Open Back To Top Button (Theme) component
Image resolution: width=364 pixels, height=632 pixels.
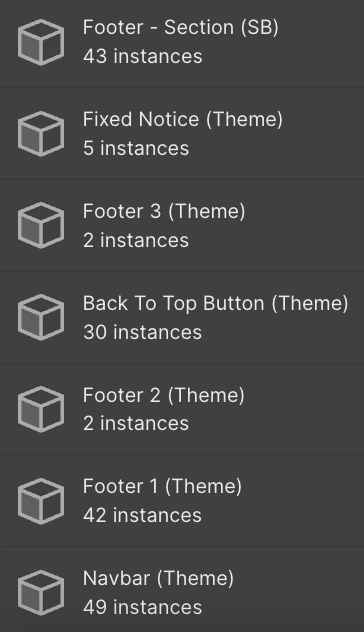pyautogui.click(x=216, y=304)
